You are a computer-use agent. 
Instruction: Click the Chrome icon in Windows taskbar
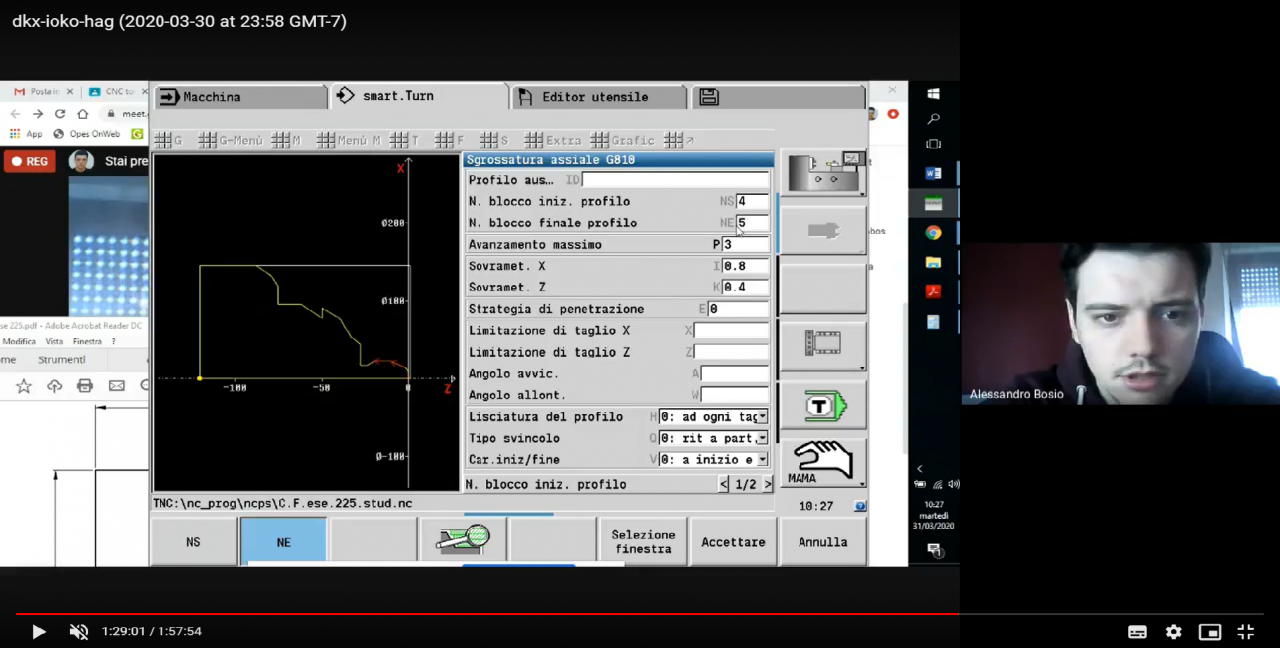point(933,233)
